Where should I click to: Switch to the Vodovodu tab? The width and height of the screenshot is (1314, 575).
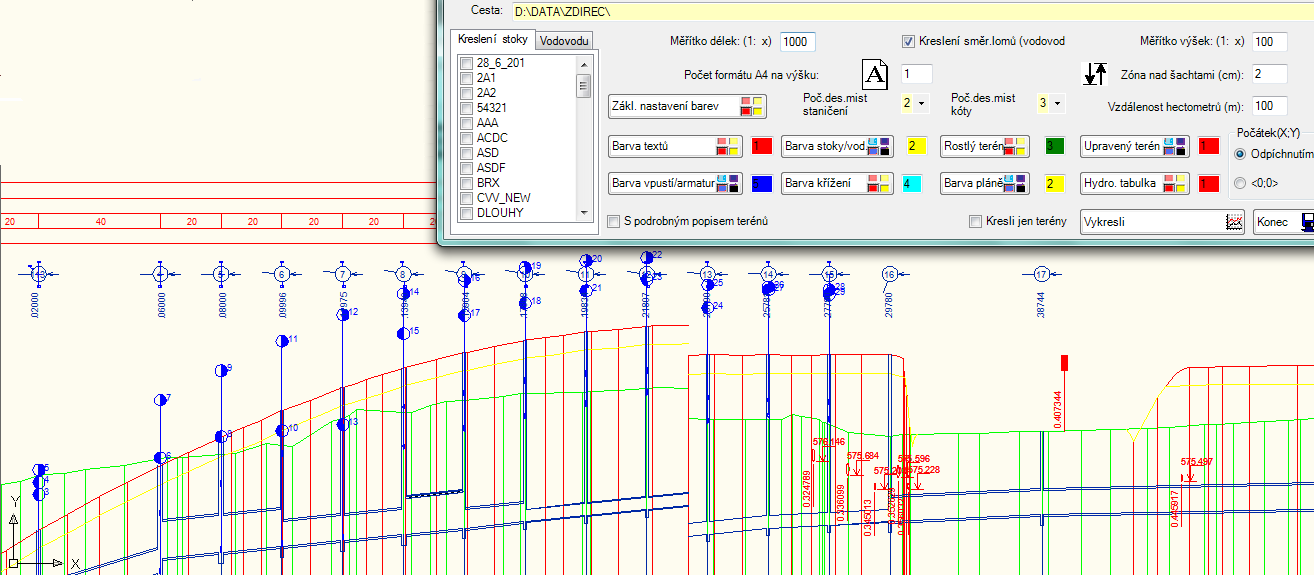tap(564, 40)
